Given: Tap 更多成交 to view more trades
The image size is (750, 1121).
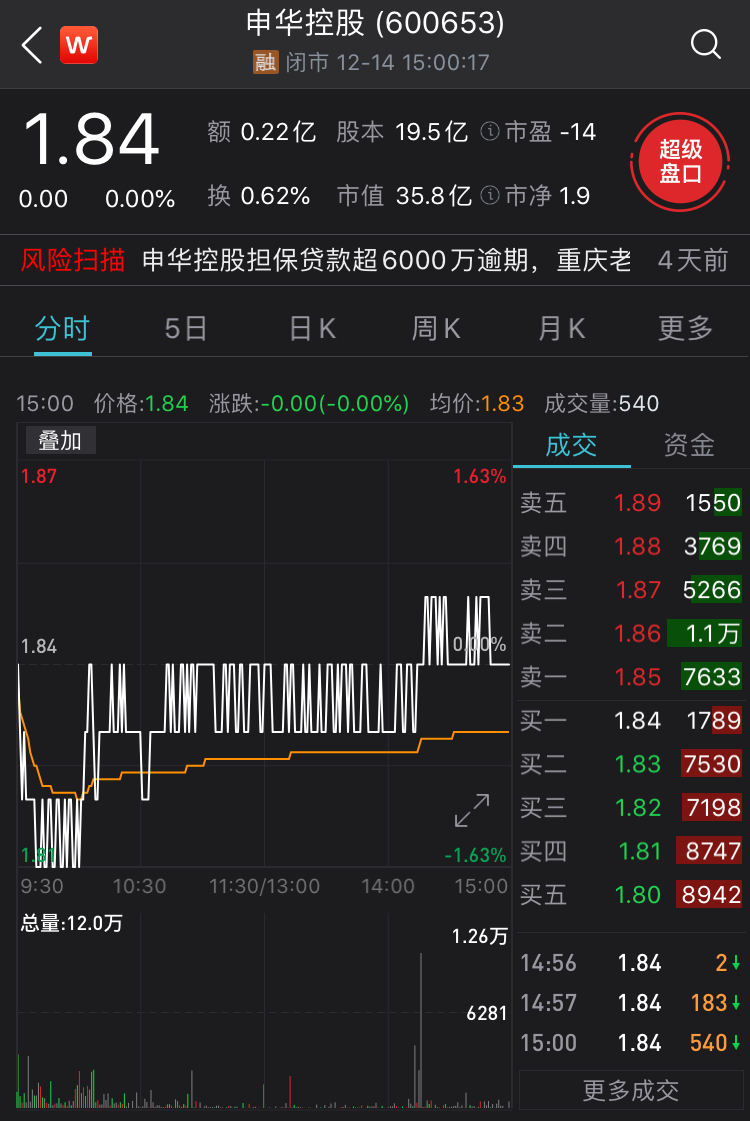Looking at the screenshot, I should [631, 1090].
